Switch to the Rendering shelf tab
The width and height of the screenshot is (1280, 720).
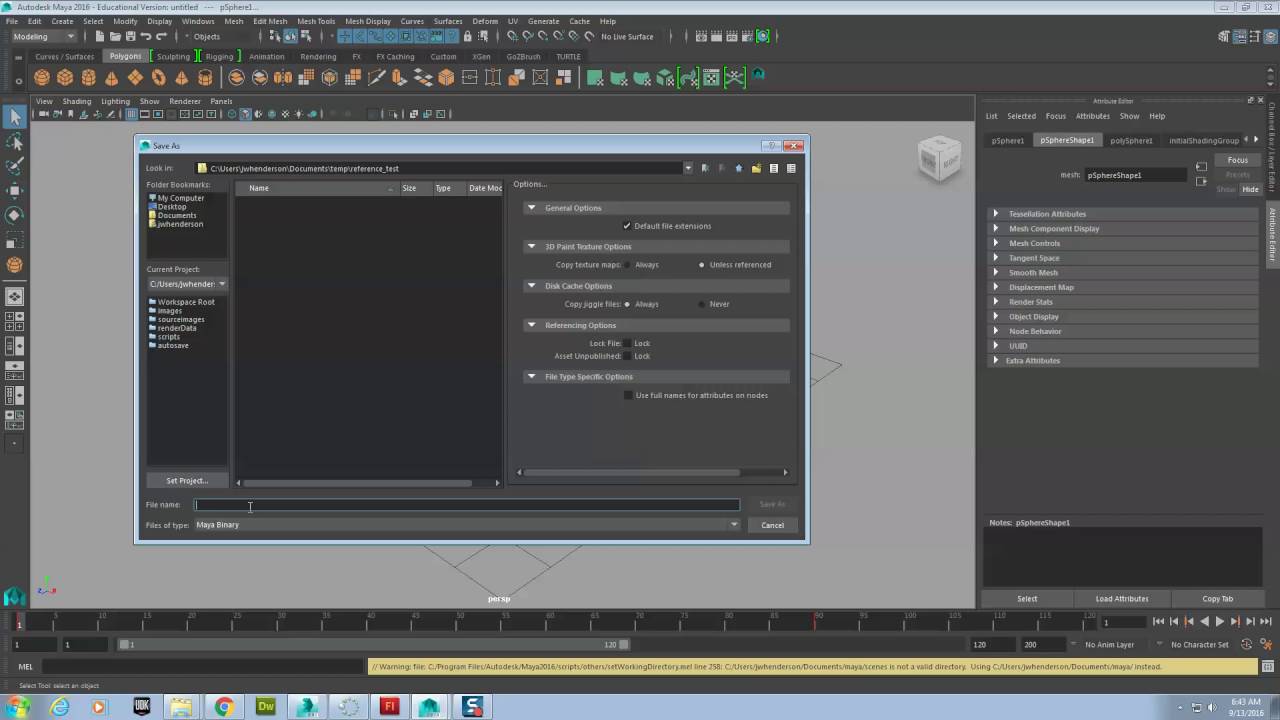tap(318, 57)
